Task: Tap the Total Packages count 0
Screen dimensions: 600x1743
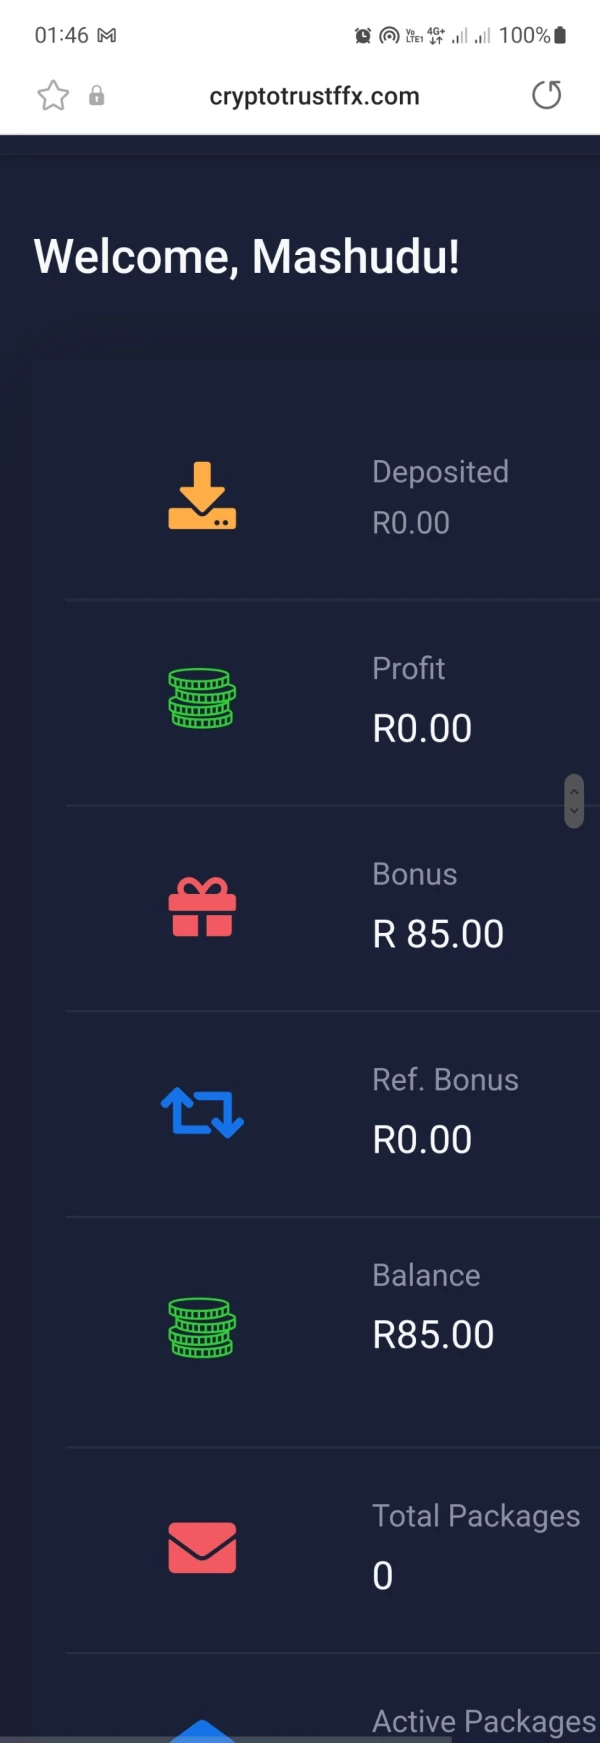Action: (383, 1576)
